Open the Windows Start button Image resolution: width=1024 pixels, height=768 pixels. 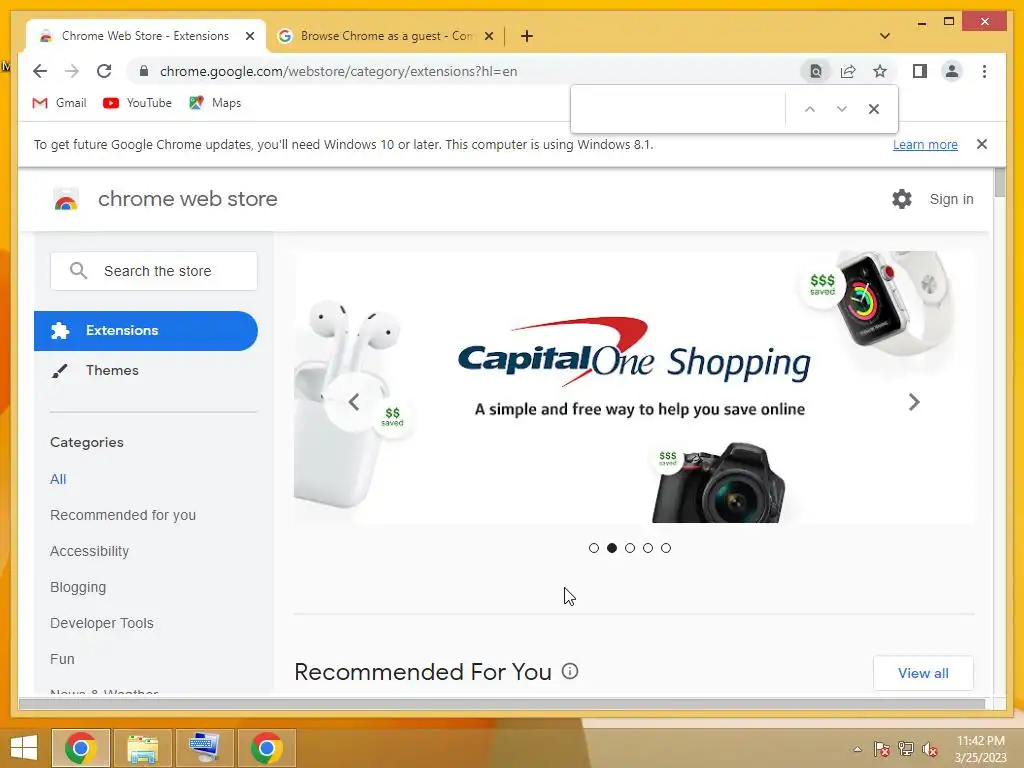point(24,748)
